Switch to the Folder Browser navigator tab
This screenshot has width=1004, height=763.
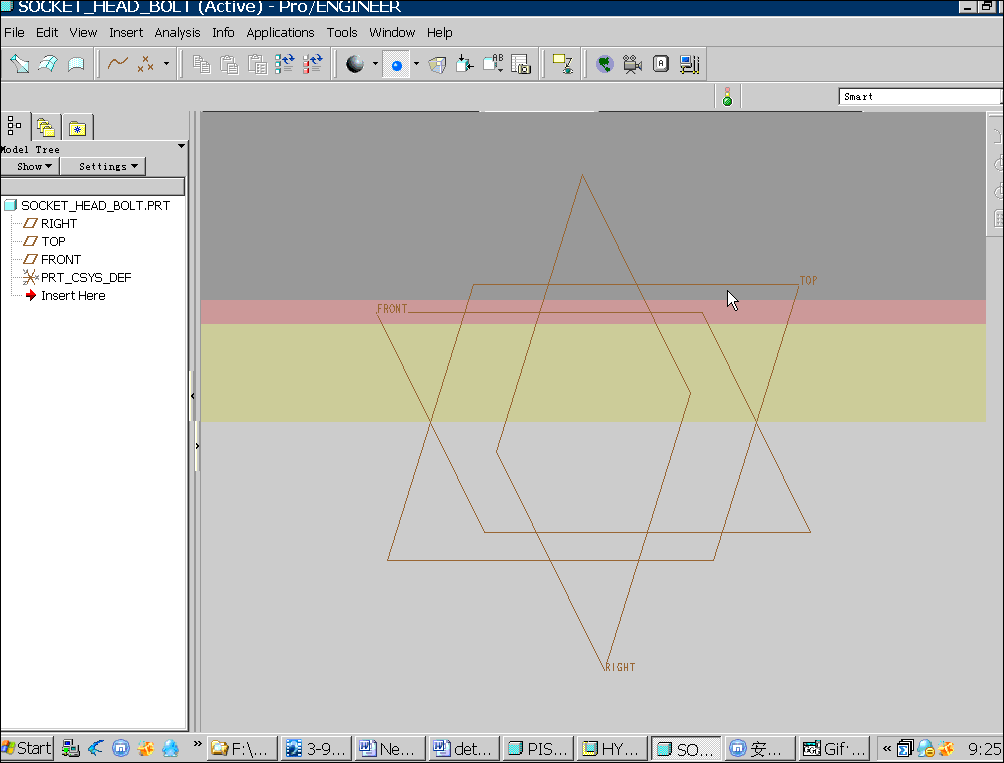point(45,127)
